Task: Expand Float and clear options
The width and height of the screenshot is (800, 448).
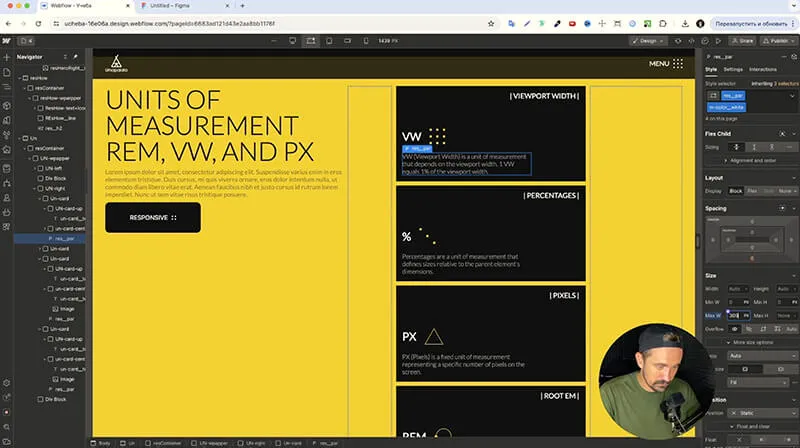Action: click(749, 426)
